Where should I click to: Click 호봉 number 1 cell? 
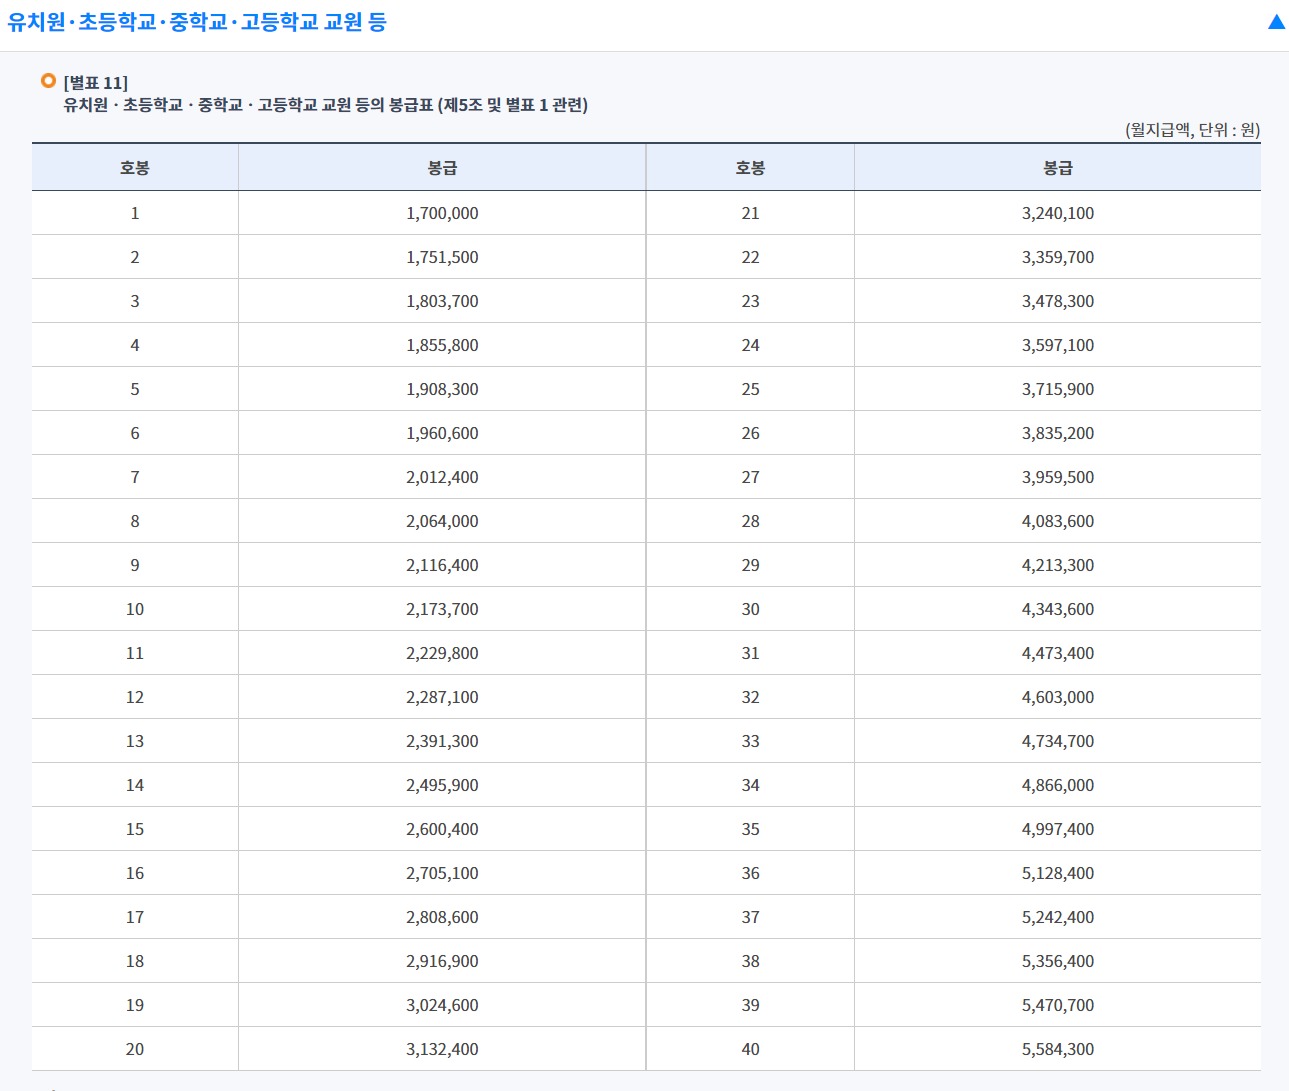point(135,213)
